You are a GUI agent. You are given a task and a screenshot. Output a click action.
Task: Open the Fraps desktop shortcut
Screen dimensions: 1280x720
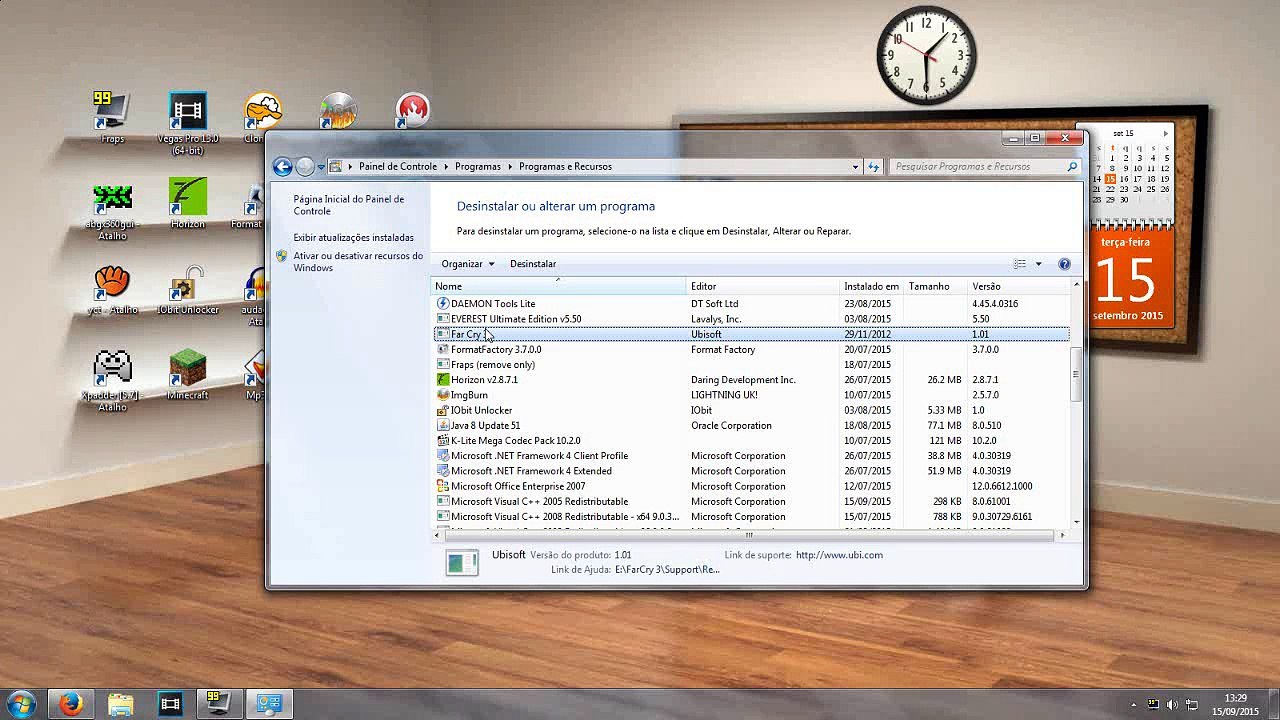tap(112, 117)
